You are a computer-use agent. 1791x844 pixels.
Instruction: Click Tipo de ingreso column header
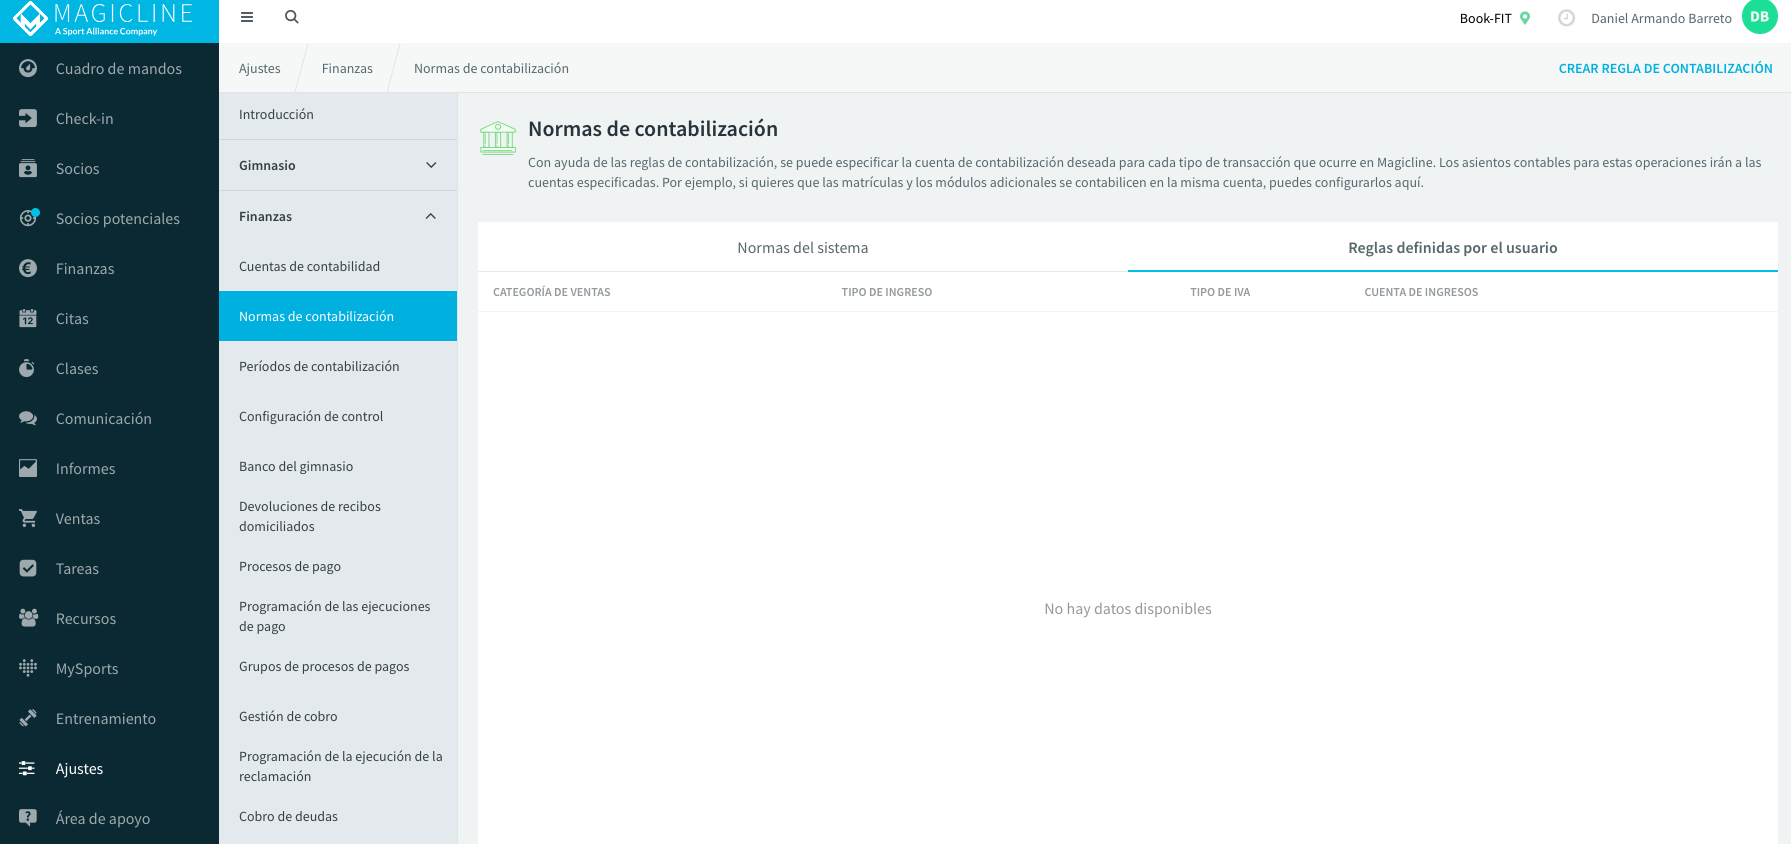[886, 292]
